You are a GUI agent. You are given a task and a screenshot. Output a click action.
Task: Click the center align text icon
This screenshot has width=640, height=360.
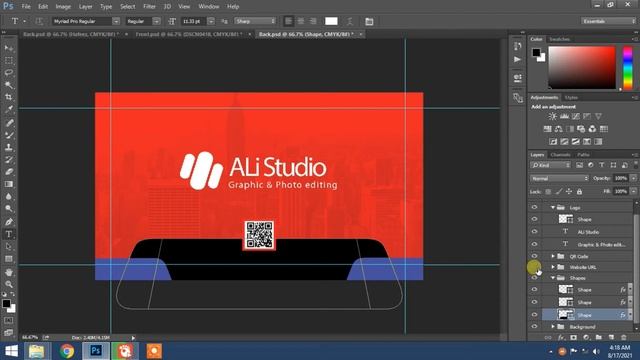pyautogui.click(x=301, y=21)
